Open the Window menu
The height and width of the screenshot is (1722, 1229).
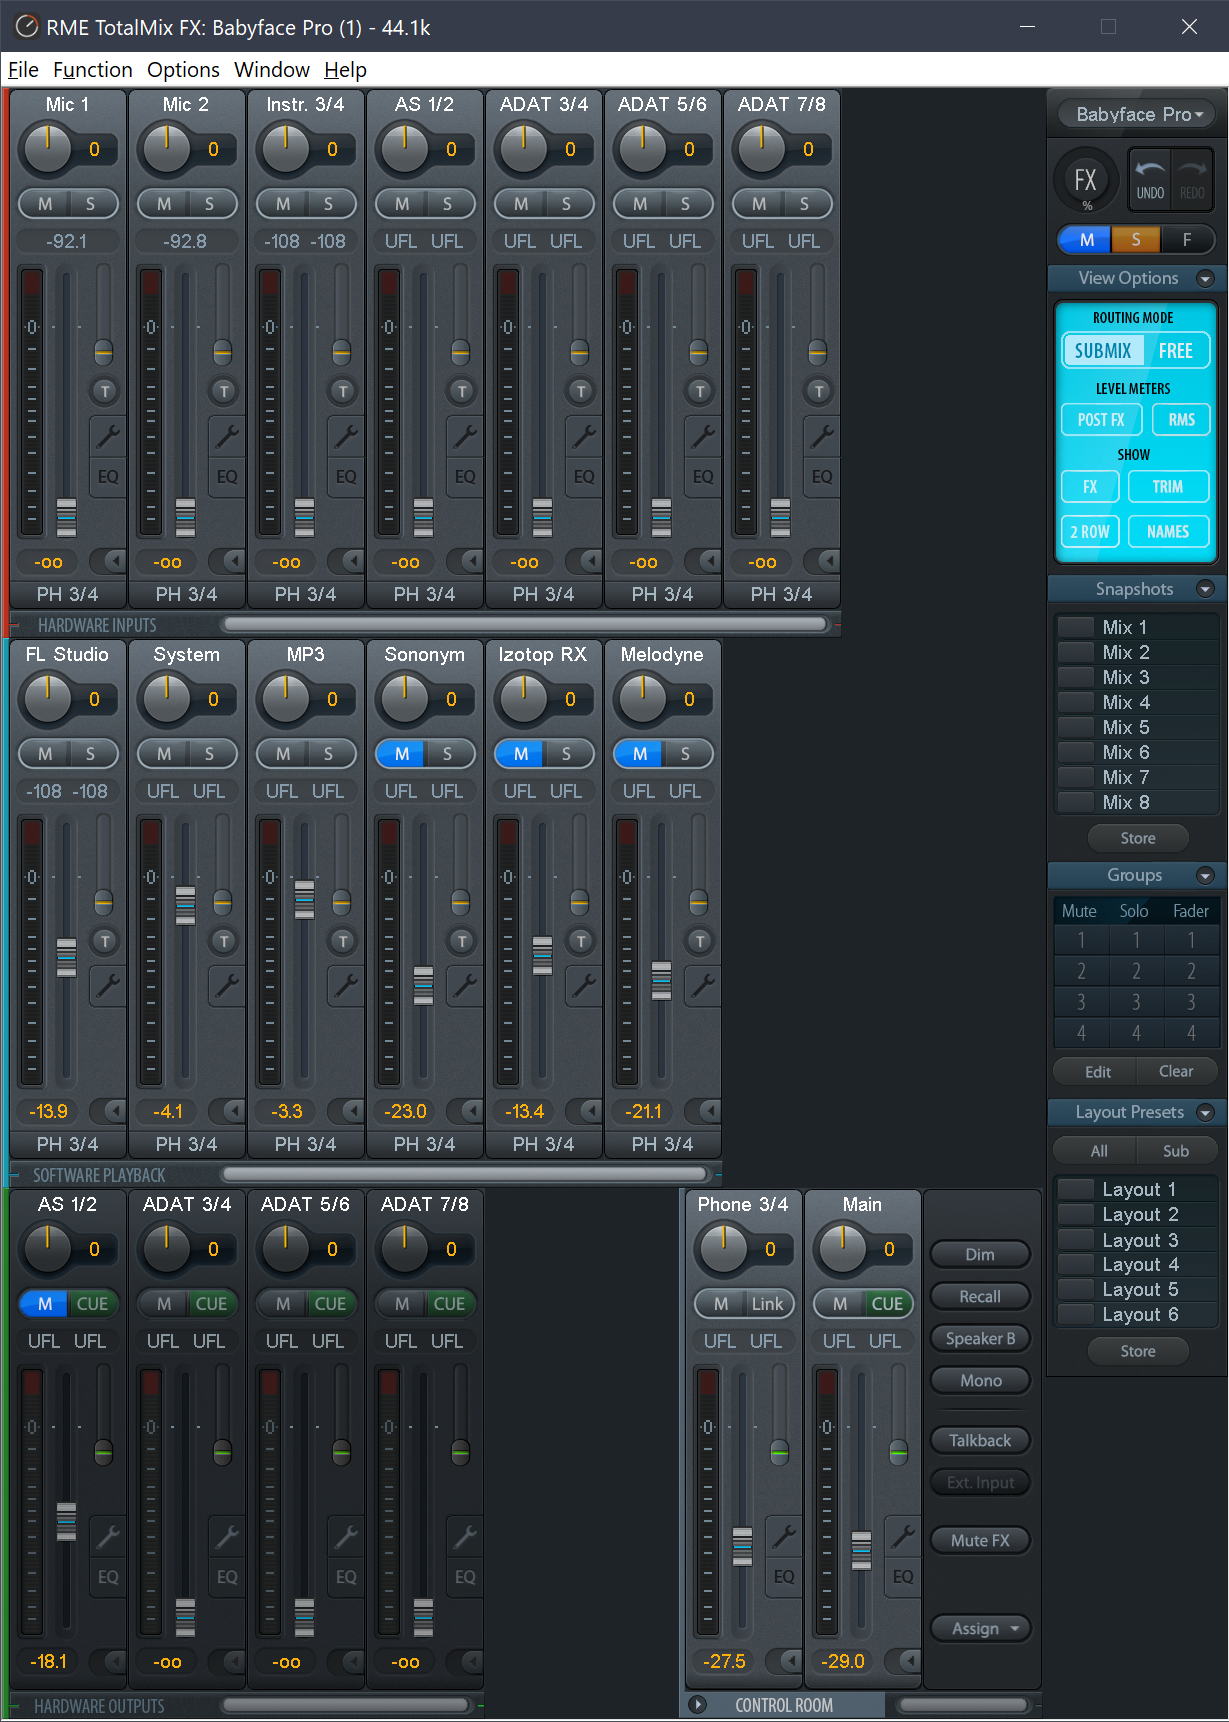click(x=272, y=70)
